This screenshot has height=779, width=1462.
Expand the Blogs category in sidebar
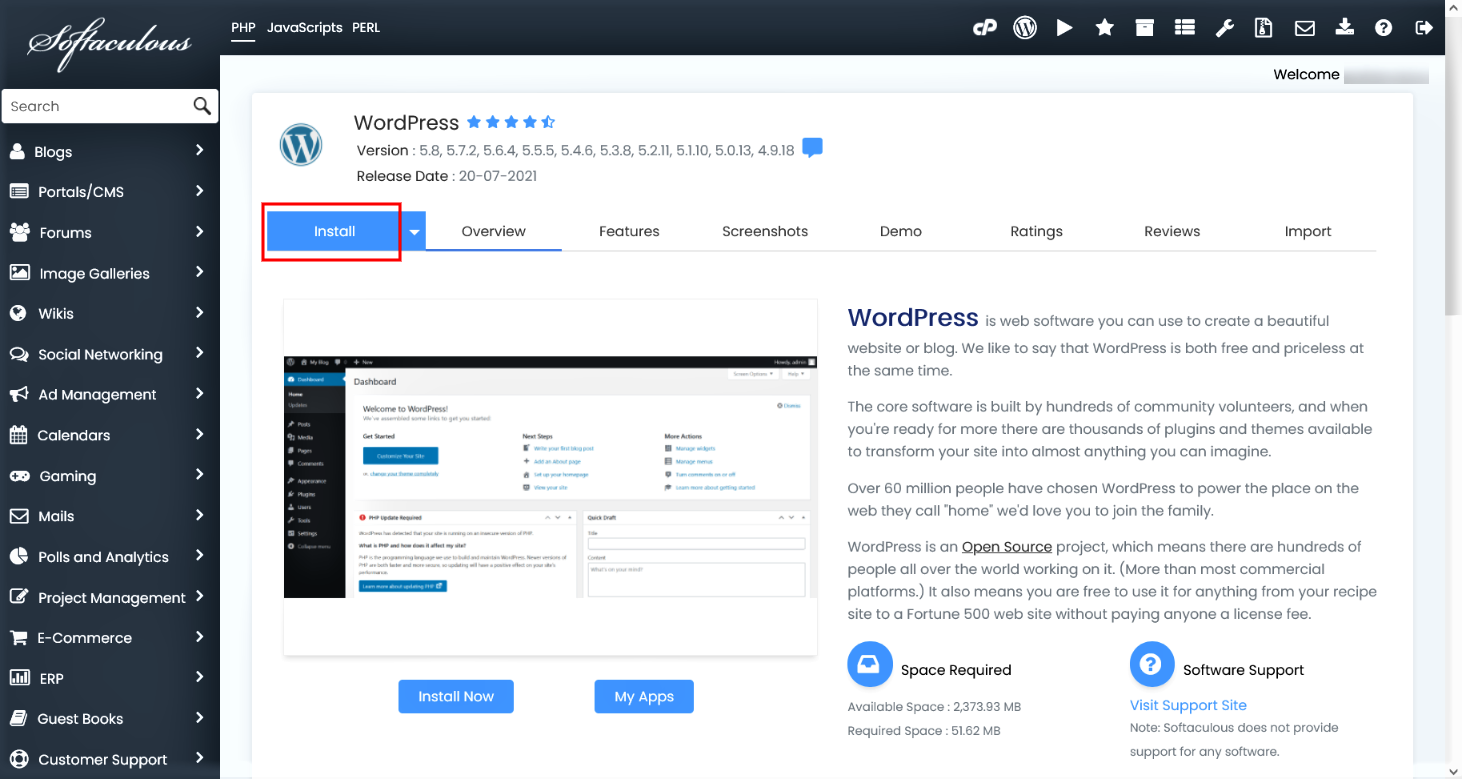pos(110,152)
